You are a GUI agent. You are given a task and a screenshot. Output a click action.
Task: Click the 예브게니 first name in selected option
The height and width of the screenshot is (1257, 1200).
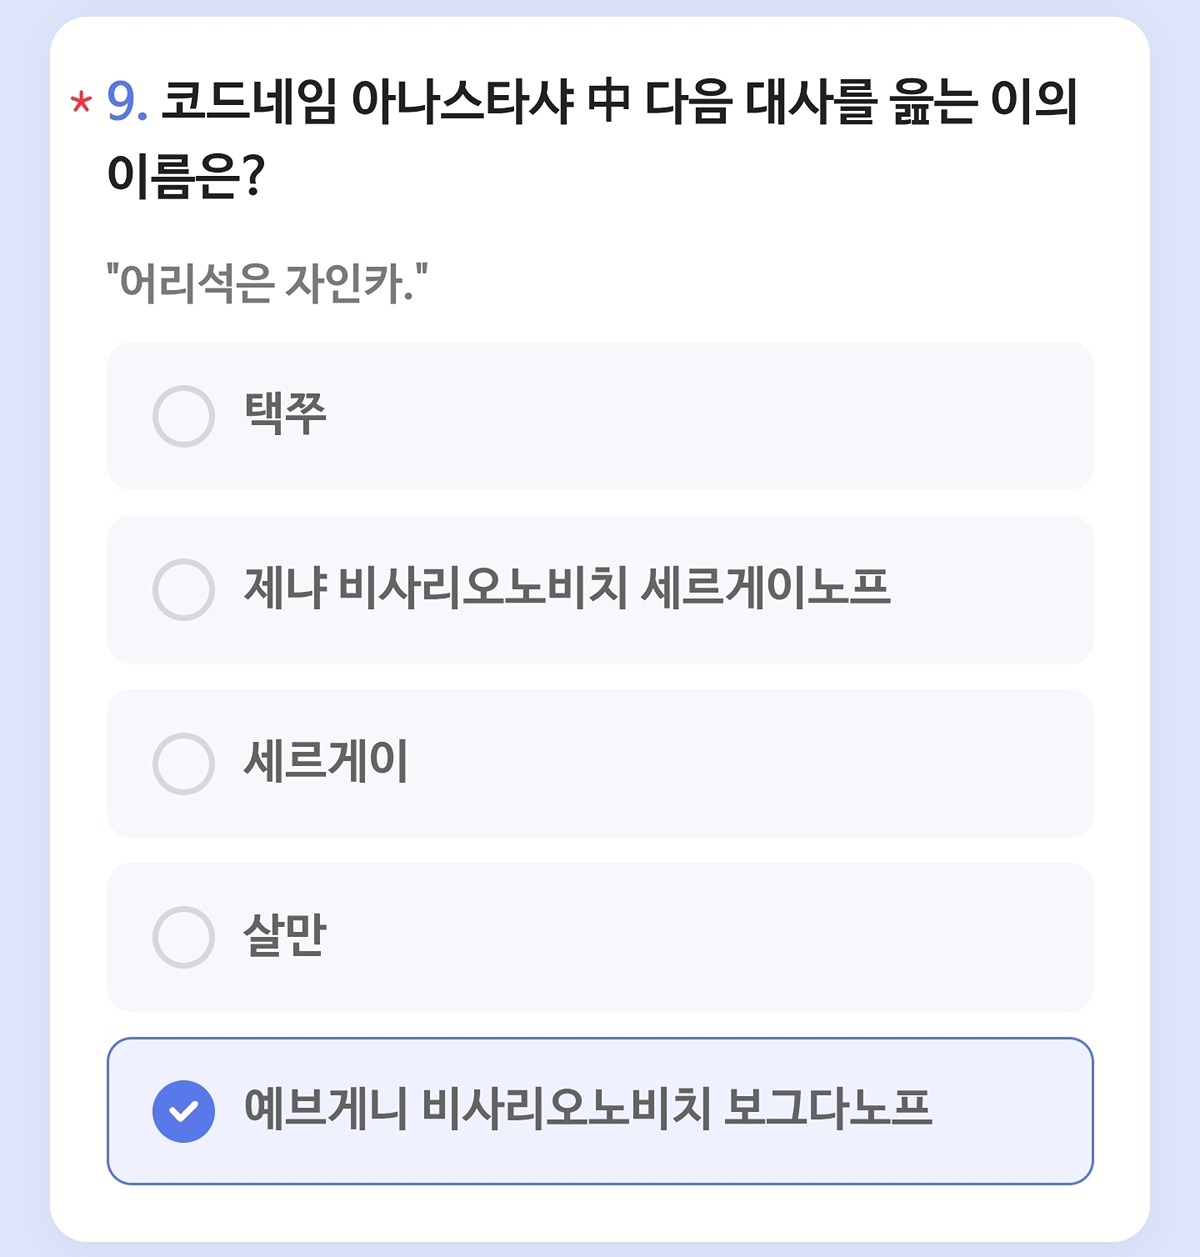point(325,1109)
